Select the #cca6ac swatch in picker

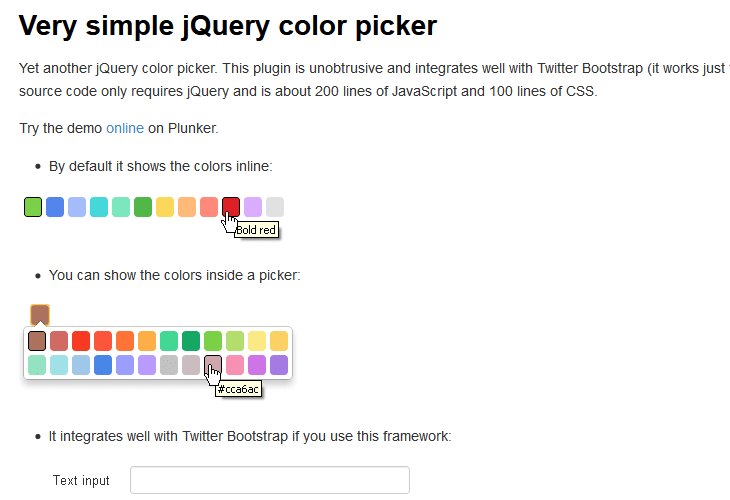(213, 365)
